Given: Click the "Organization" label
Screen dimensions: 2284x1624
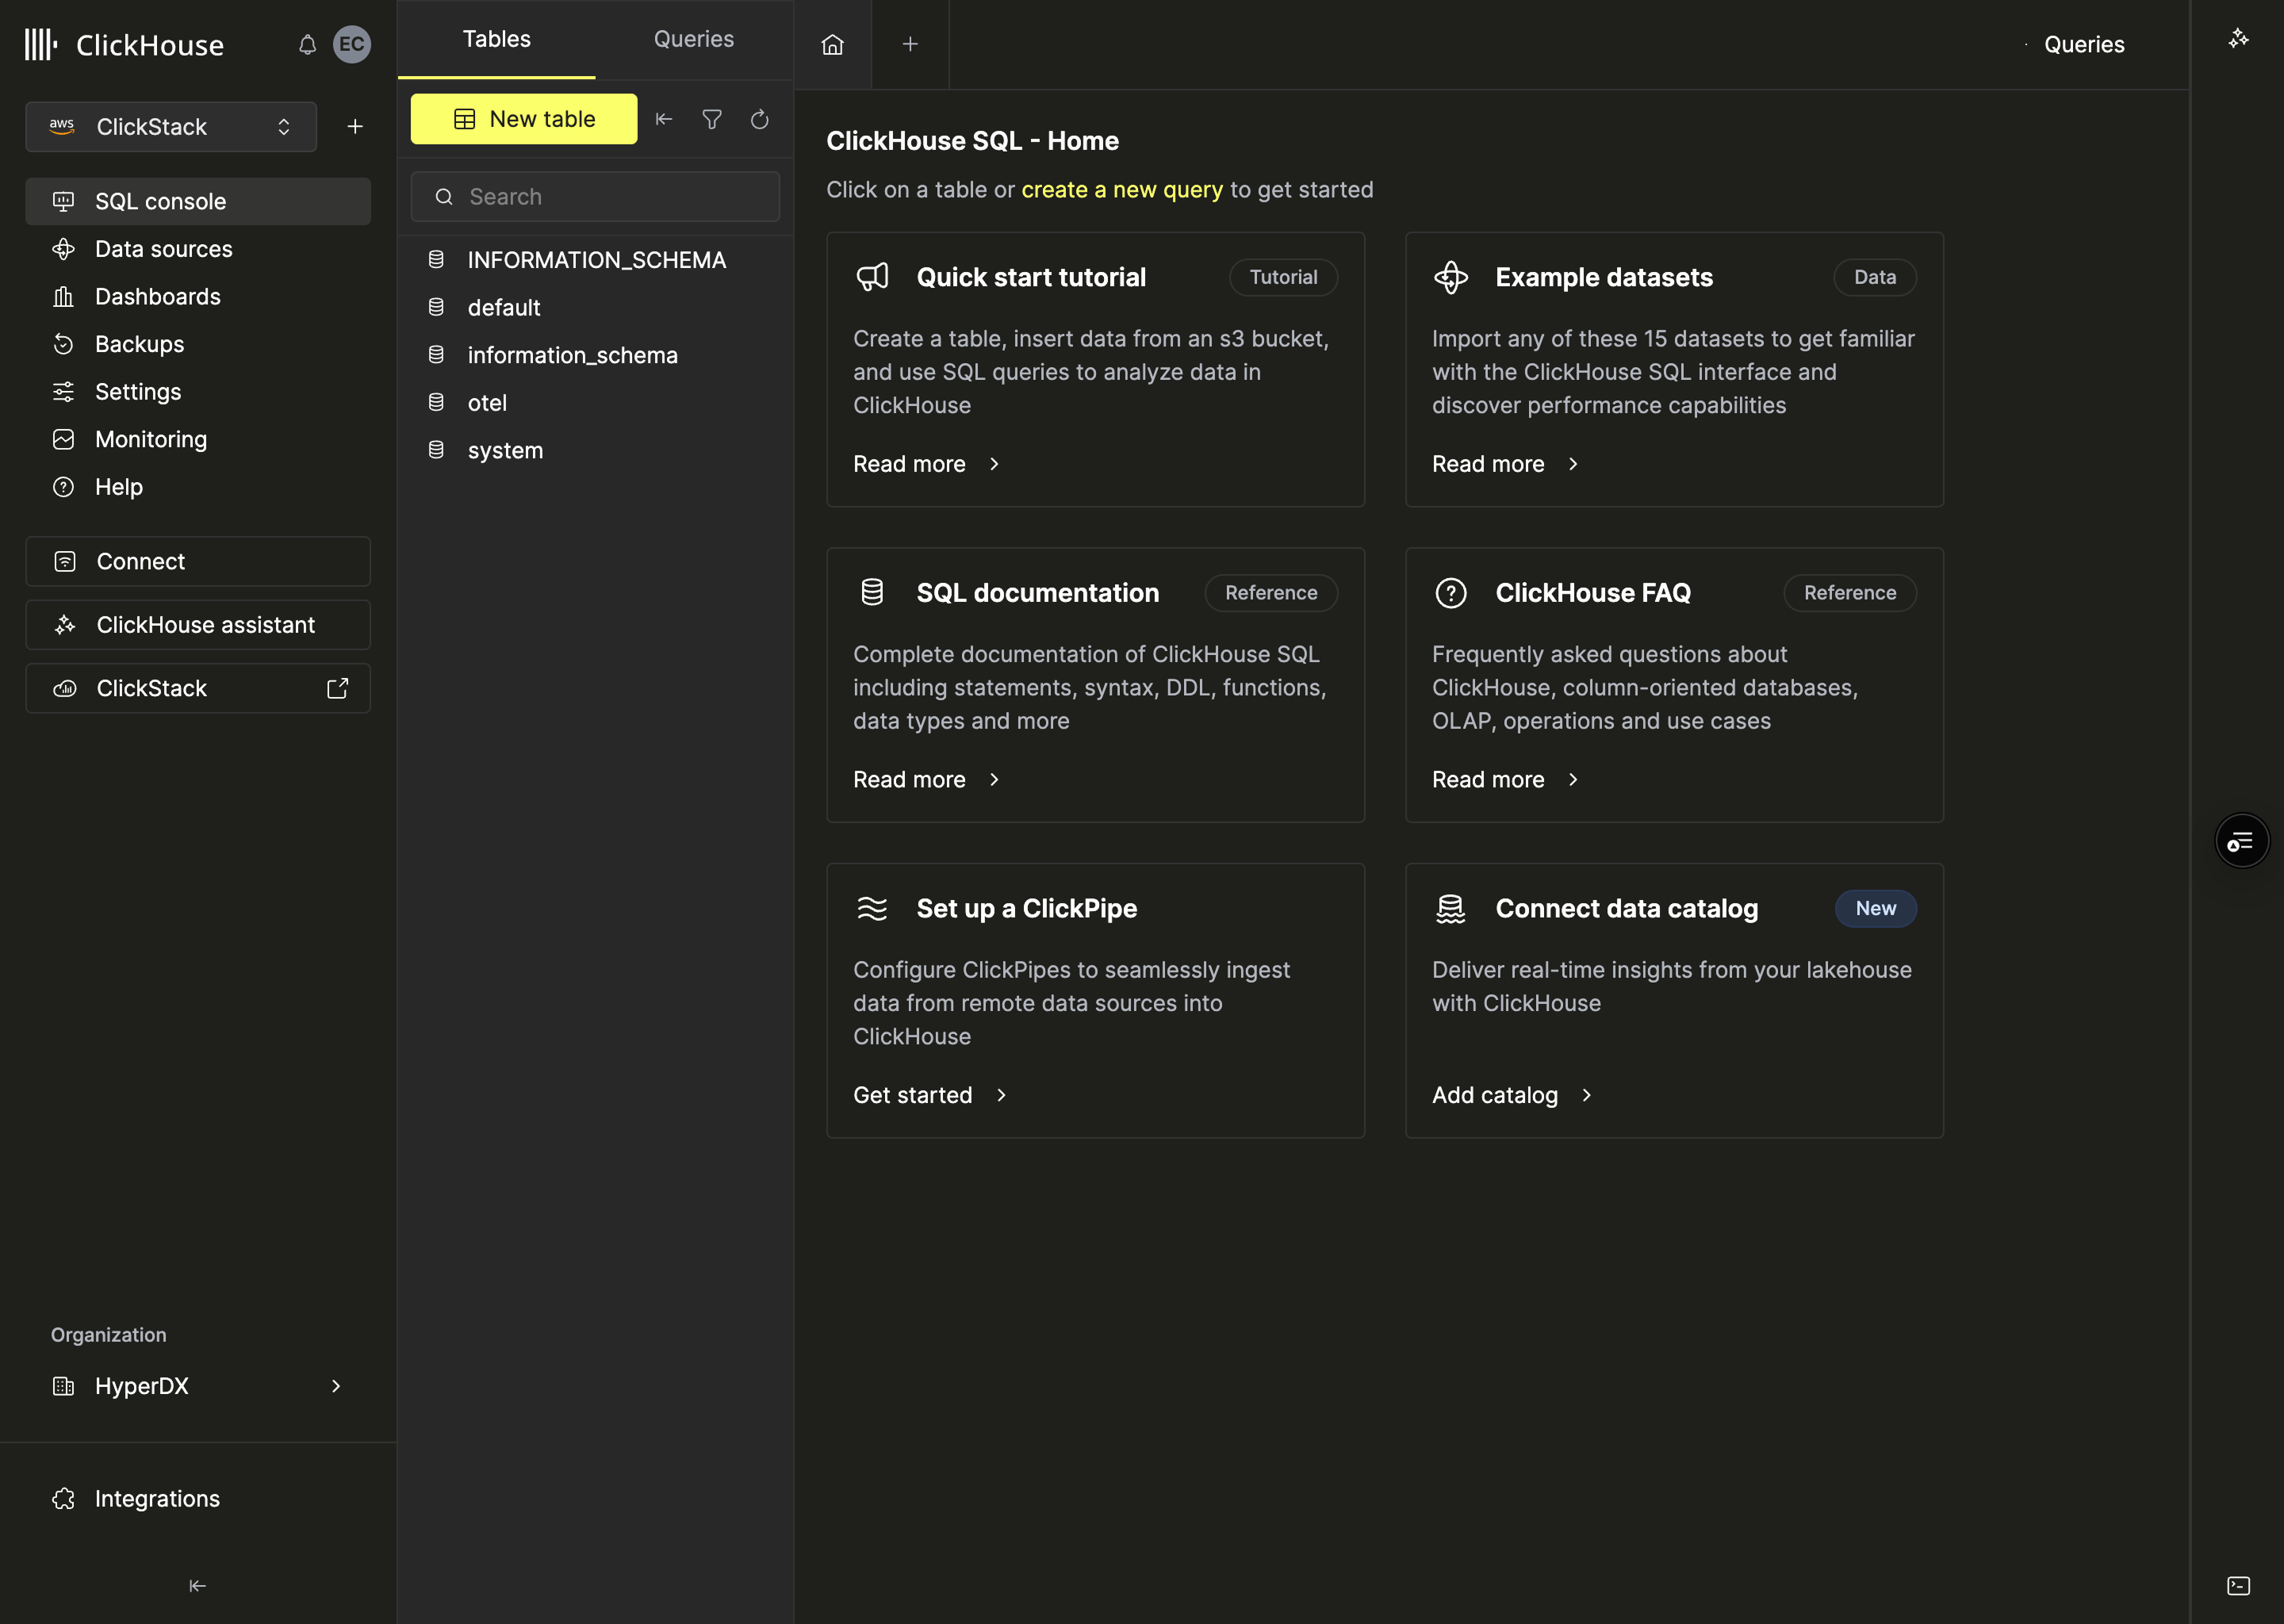Looking at the screenshot, I should coord(109,1335).
